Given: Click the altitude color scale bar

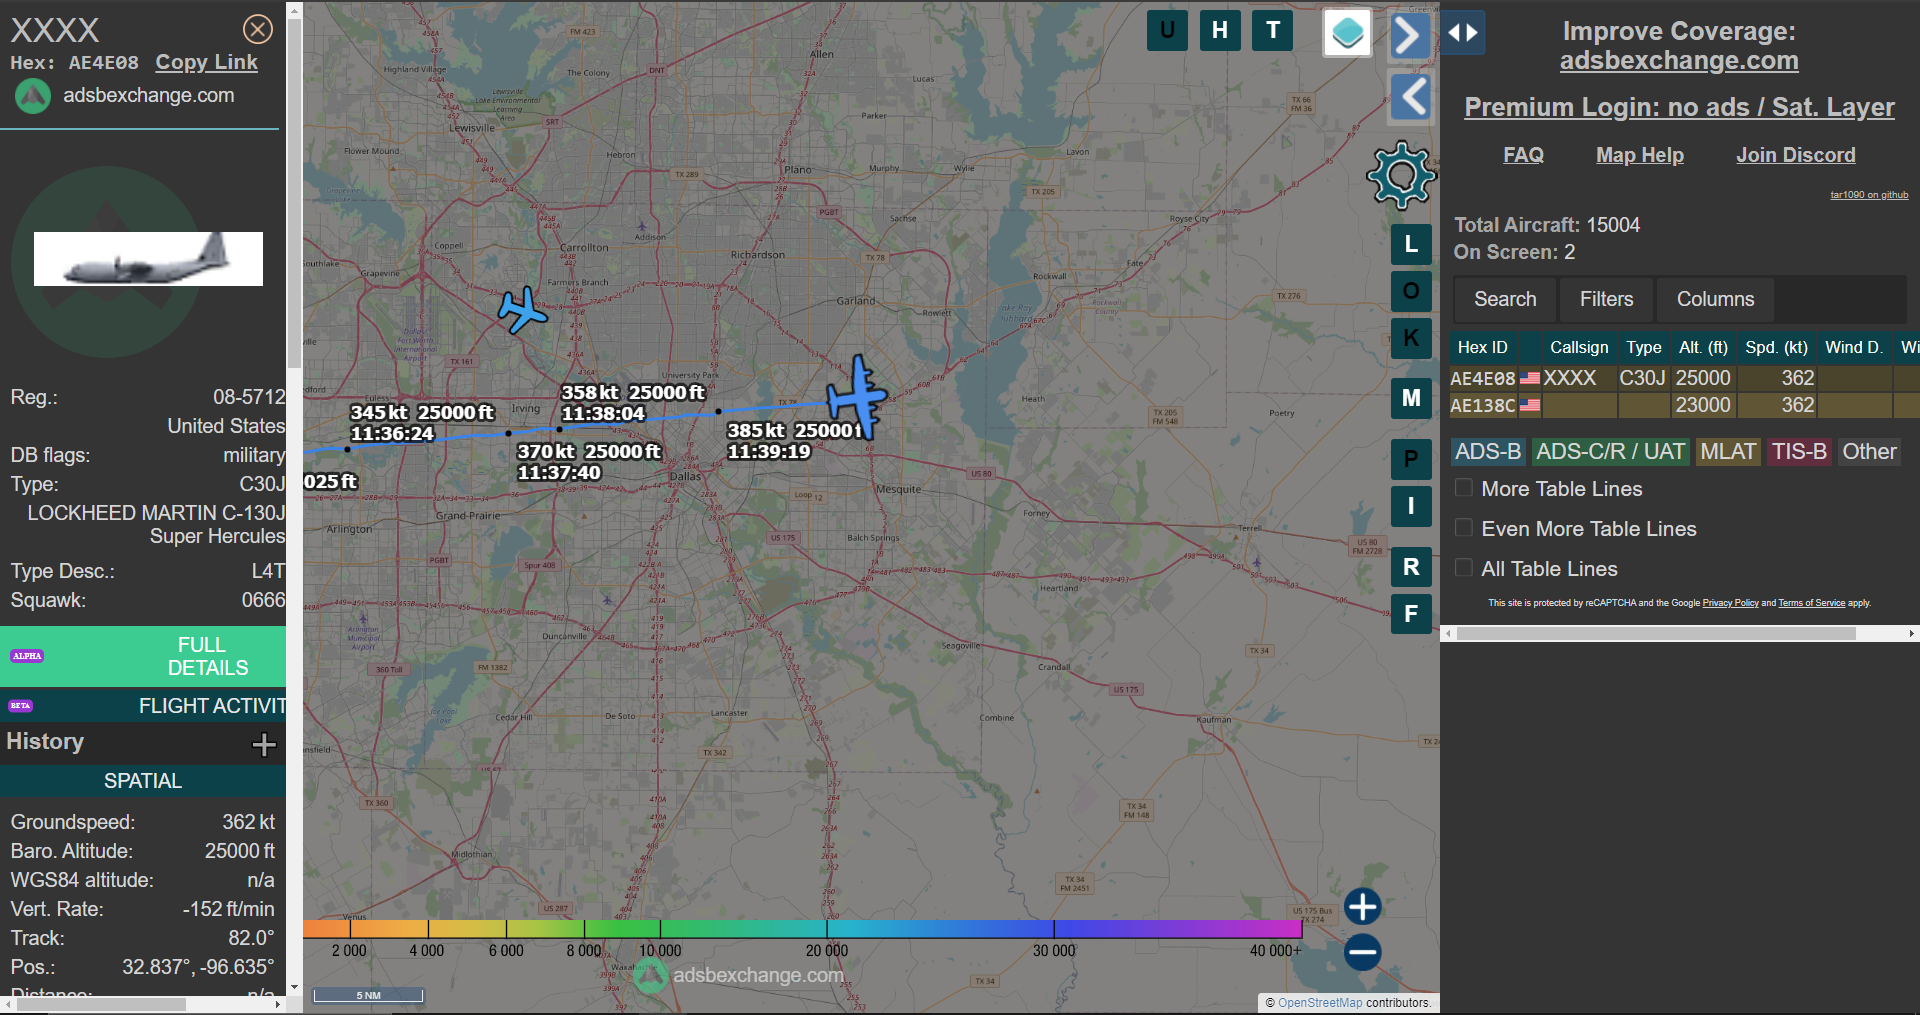Looking at the screenshot, I should (x=802, y=929).
